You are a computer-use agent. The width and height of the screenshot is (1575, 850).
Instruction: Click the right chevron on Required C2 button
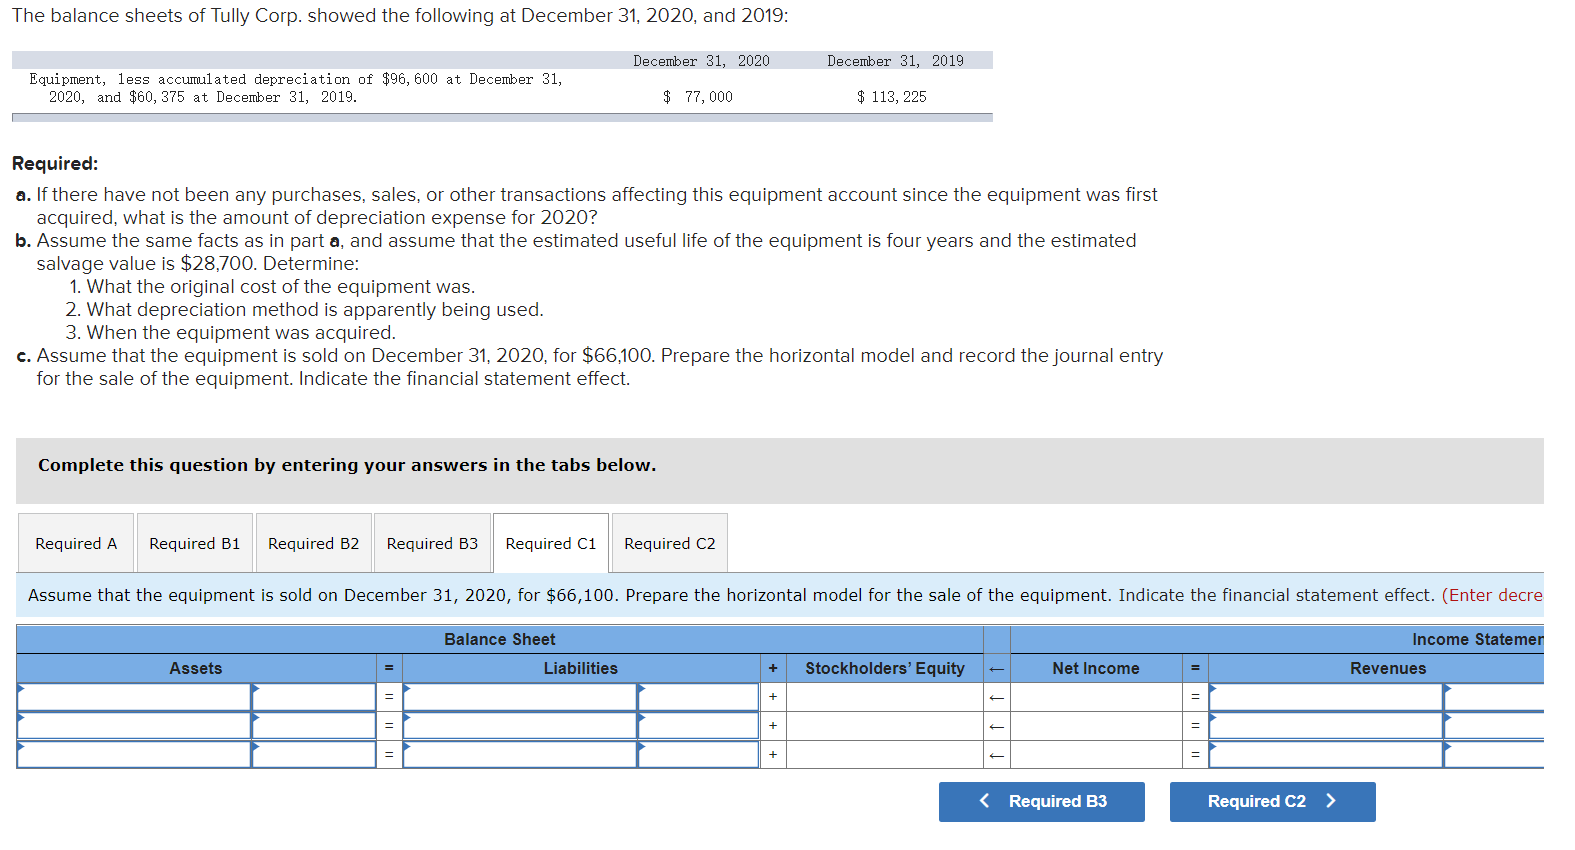[x=1331, y=801]
